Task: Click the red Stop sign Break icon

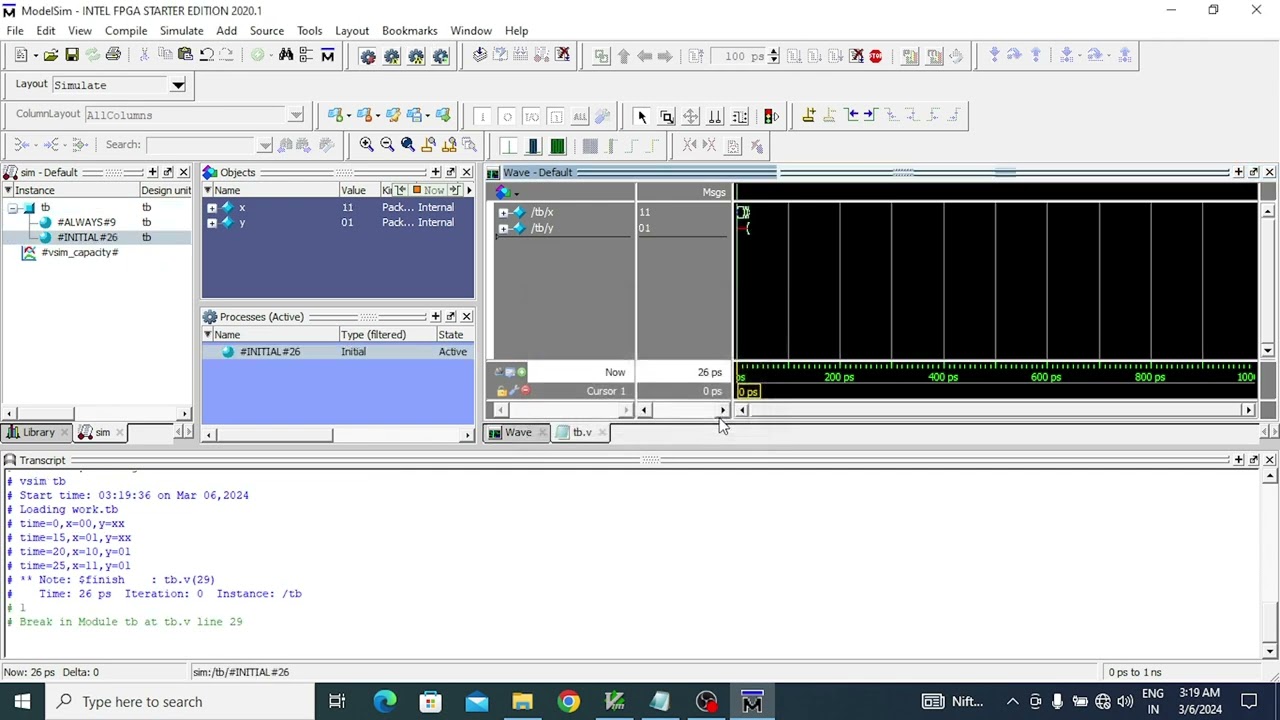Action: [x=876, y=56]
